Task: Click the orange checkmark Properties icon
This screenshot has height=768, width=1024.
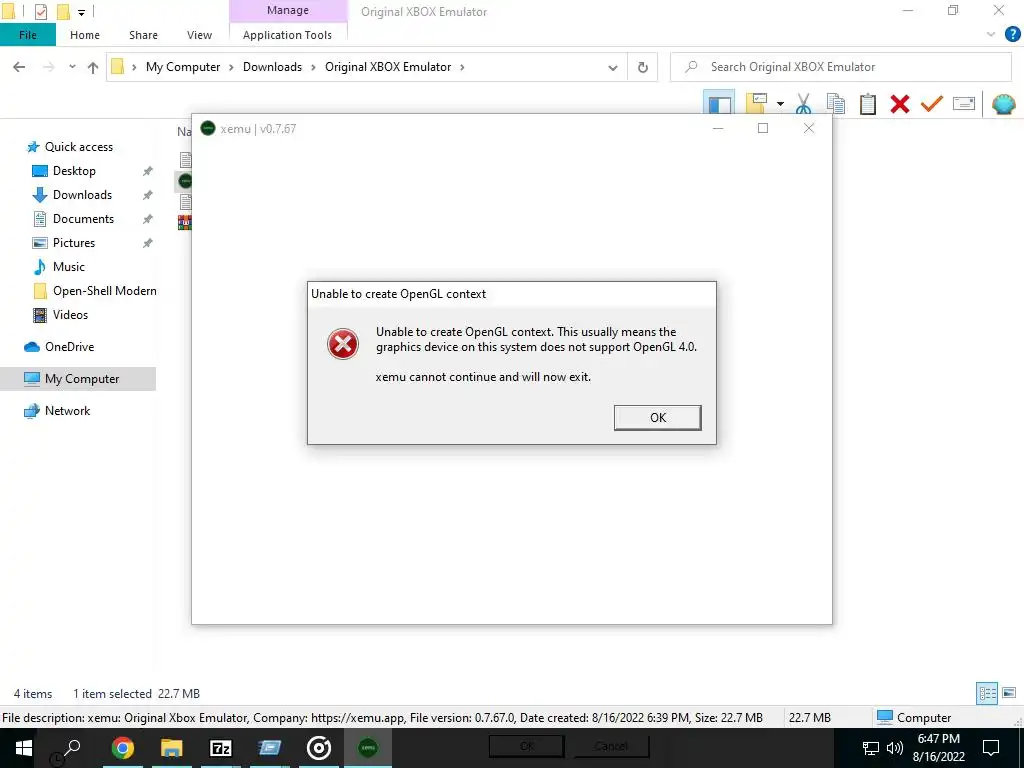Action: 932,104
